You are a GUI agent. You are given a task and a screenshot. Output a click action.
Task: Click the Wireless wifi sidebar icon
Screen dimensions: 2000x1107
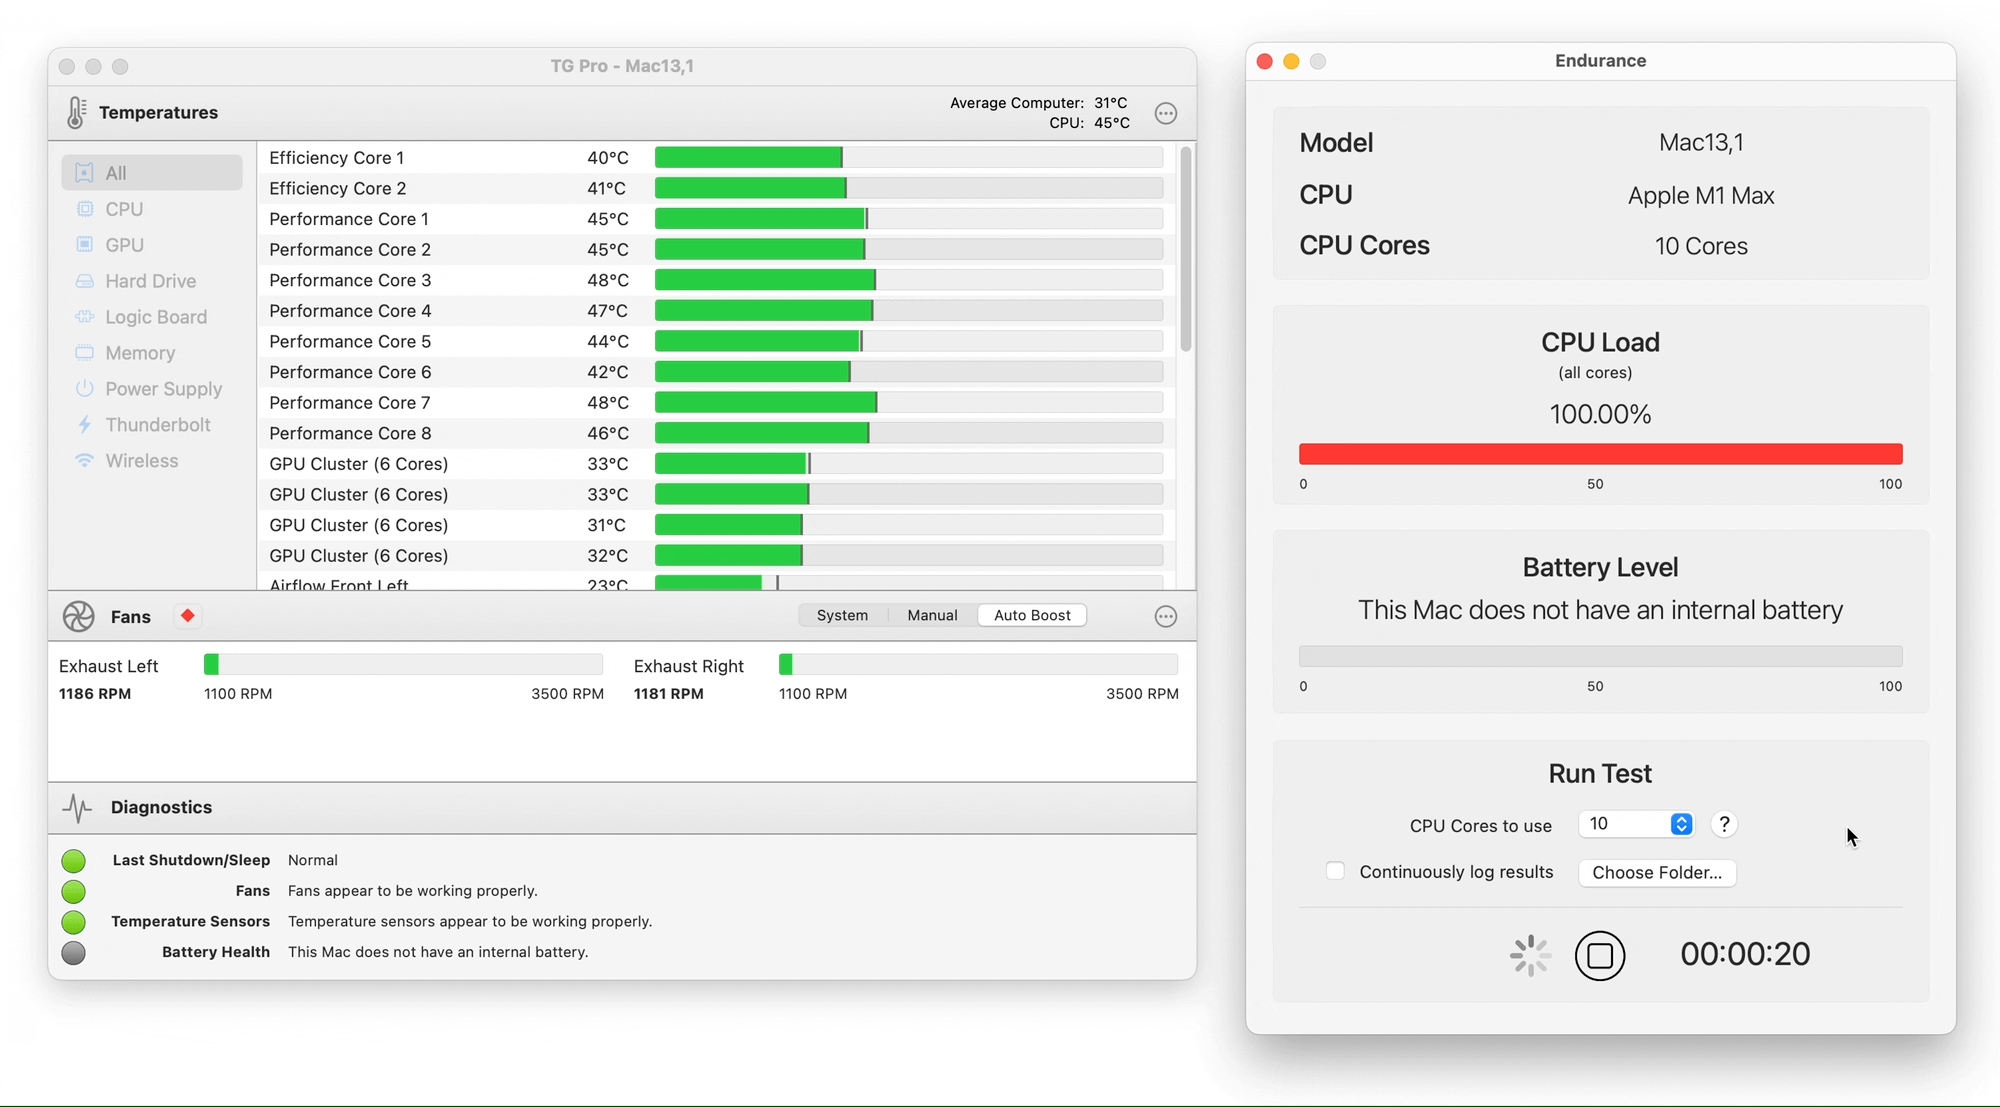coord(84,460)
